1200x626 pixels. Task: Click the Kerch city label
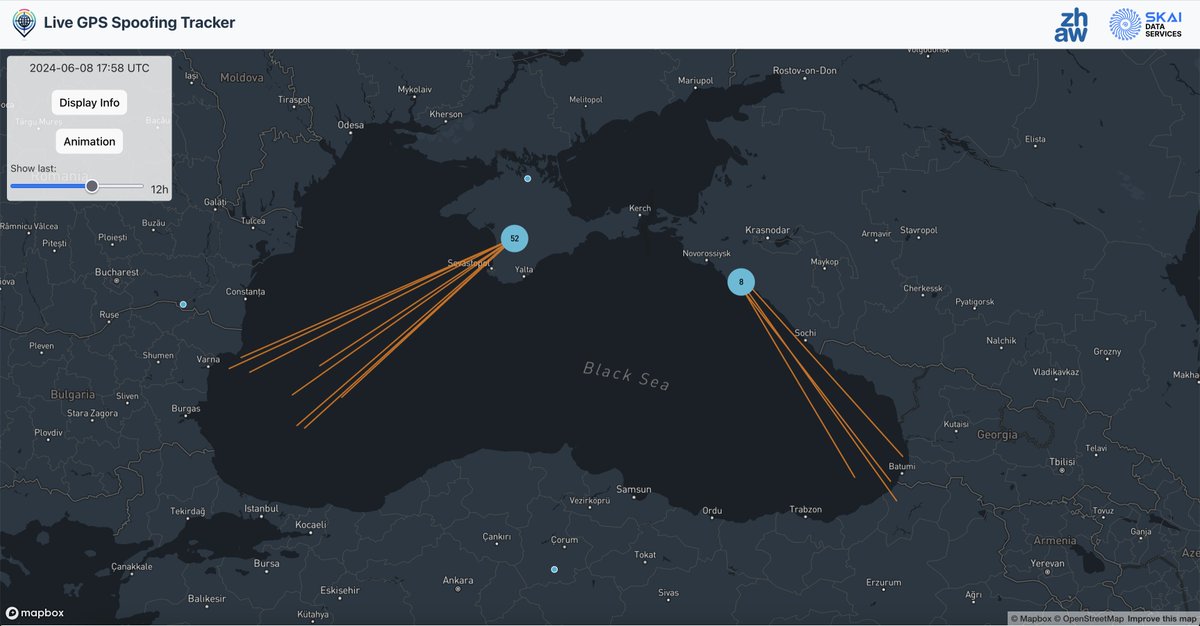pyautogui.click(x=640, y=208)
